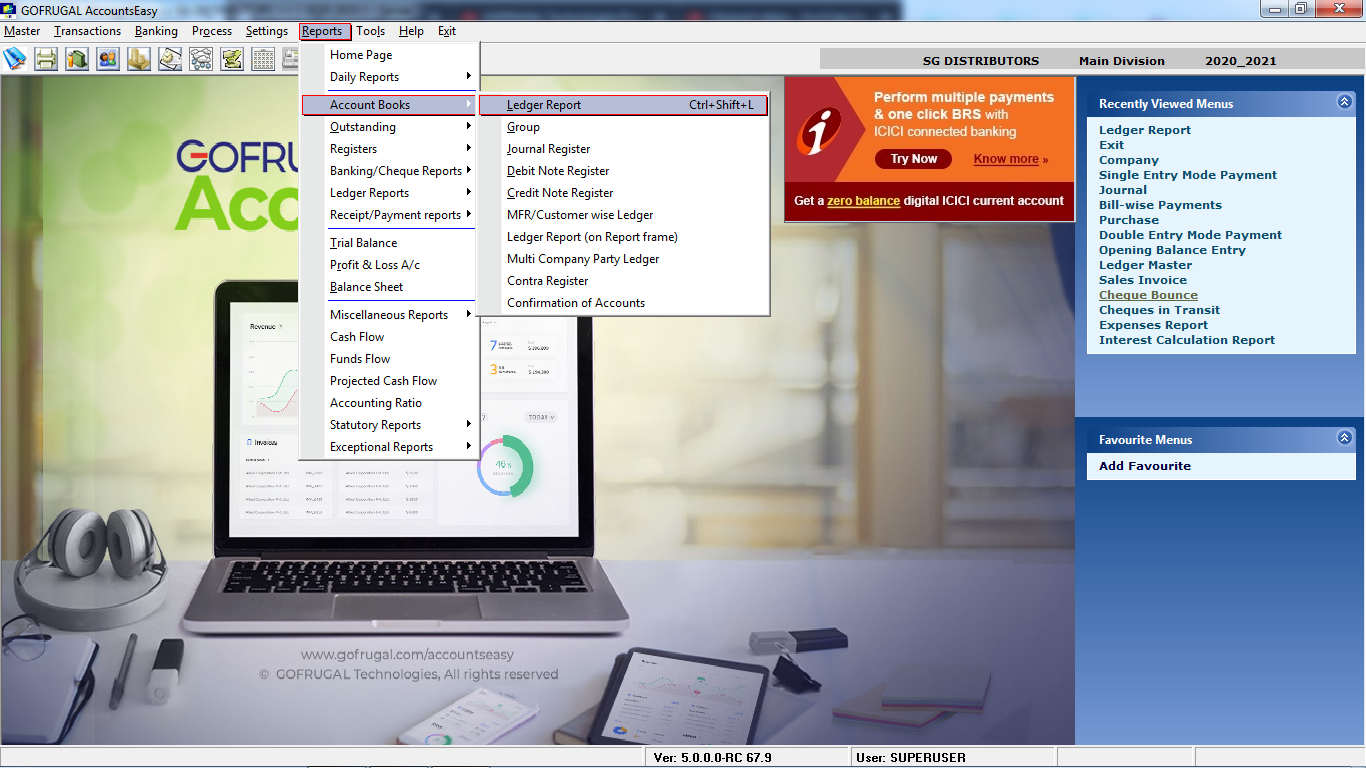
Task: Choose MFR/Customer wise Ledger
Action: click(624, 215)
